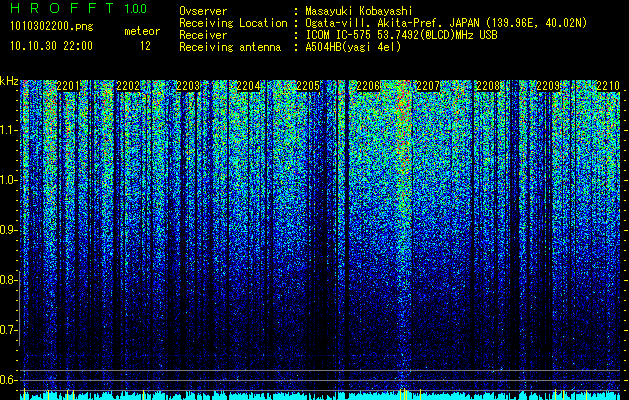Click the HROFFT 1.0.0 title text
The image size is (629, 400).
point(79,8)
